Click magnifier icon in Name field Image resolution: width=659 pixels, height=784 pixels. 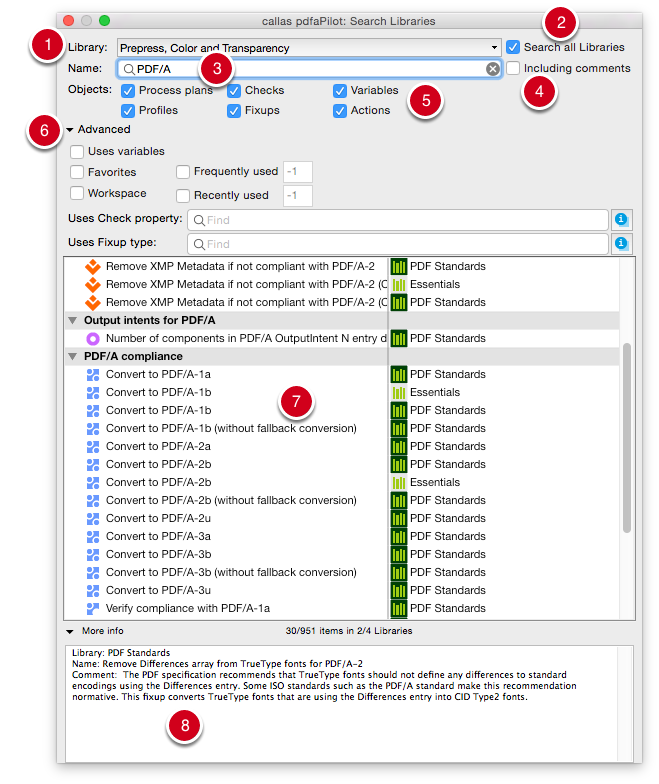128,70
